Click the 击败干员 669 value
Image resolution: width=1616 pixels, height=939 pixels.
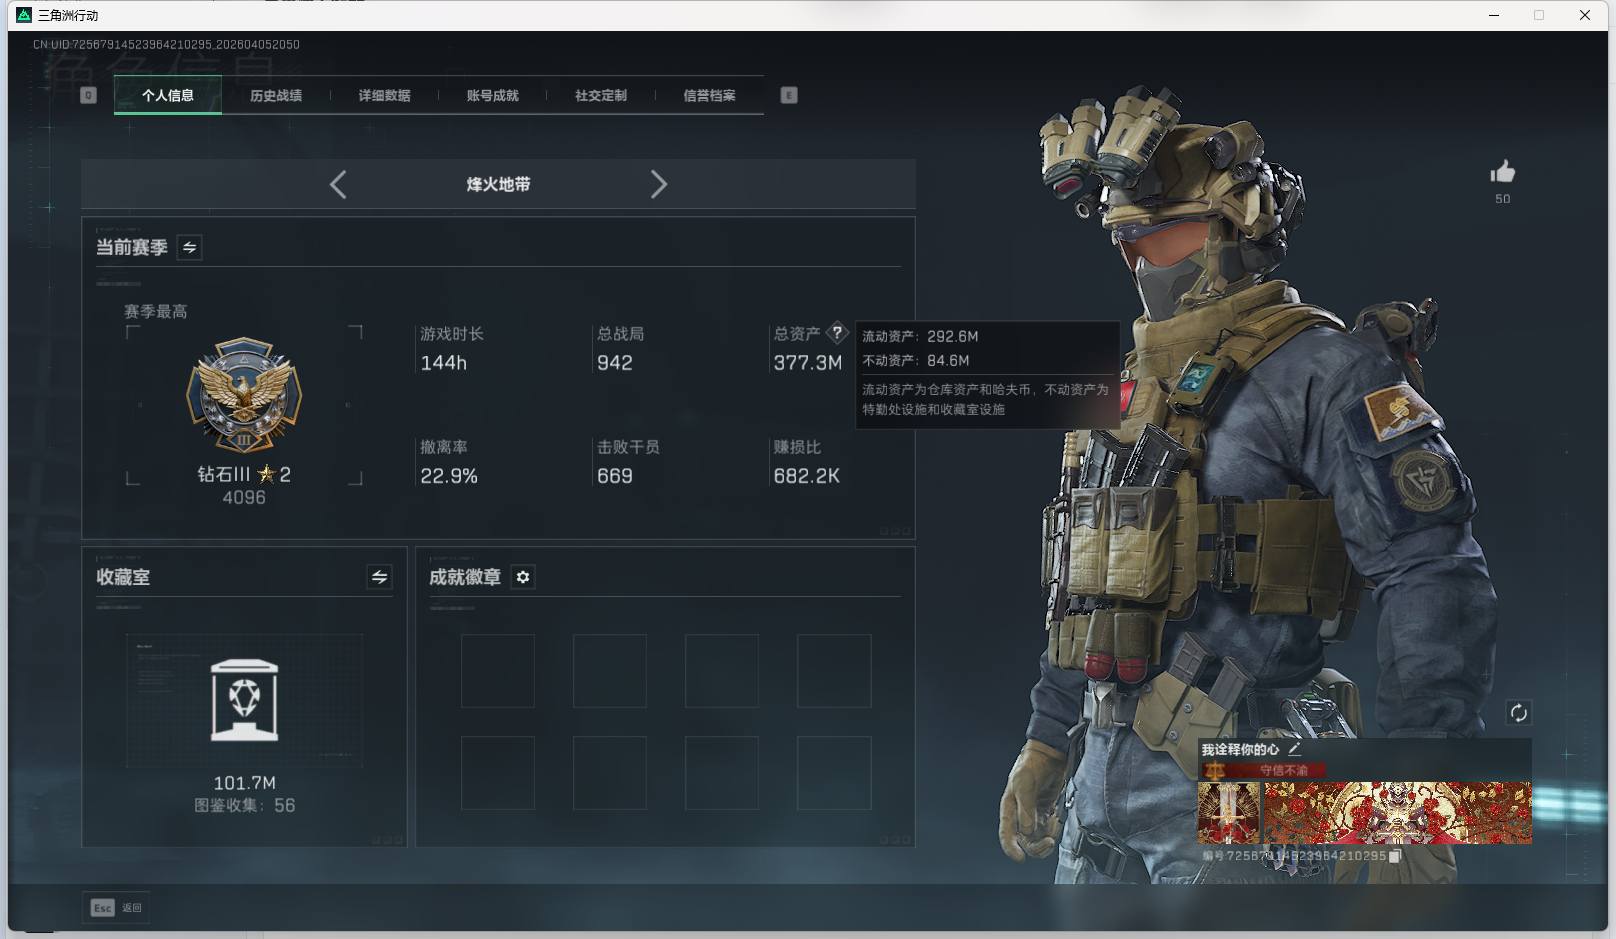click(x=614, y=476)
